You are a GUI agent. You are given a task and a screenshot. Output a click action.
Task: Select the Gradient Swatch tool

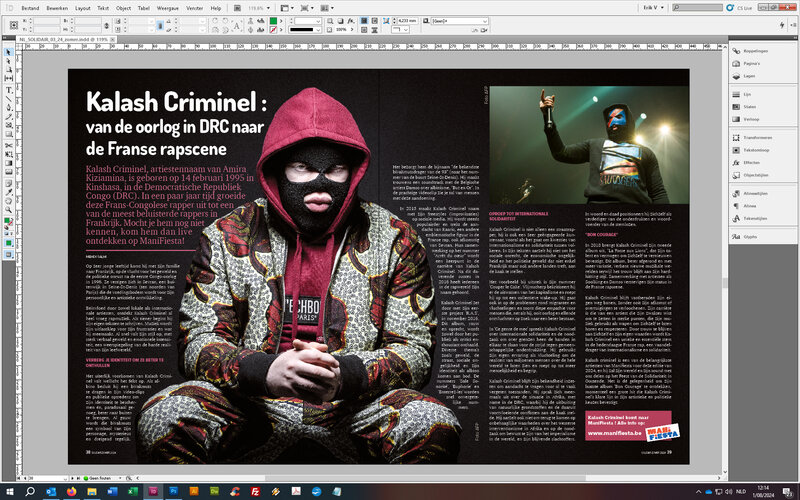click(x=9, y=163)
